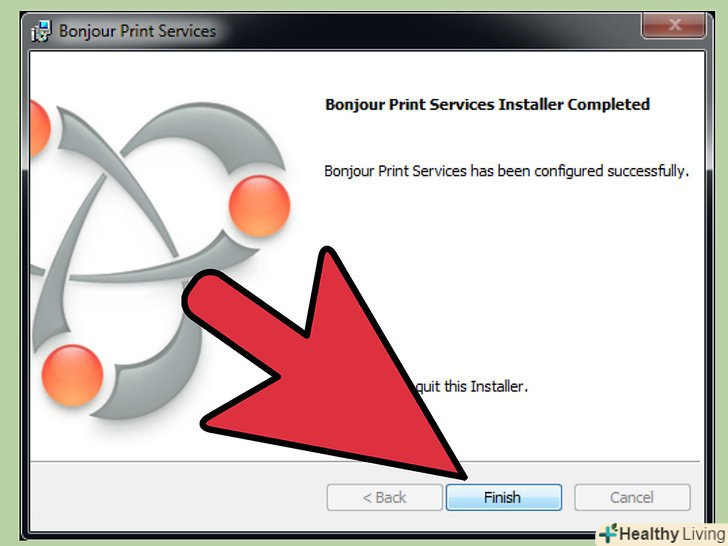Click the Healthy Living watermark text
This screenshot has width=728, height=546.
pyautogui.click(x=672, y=533)
